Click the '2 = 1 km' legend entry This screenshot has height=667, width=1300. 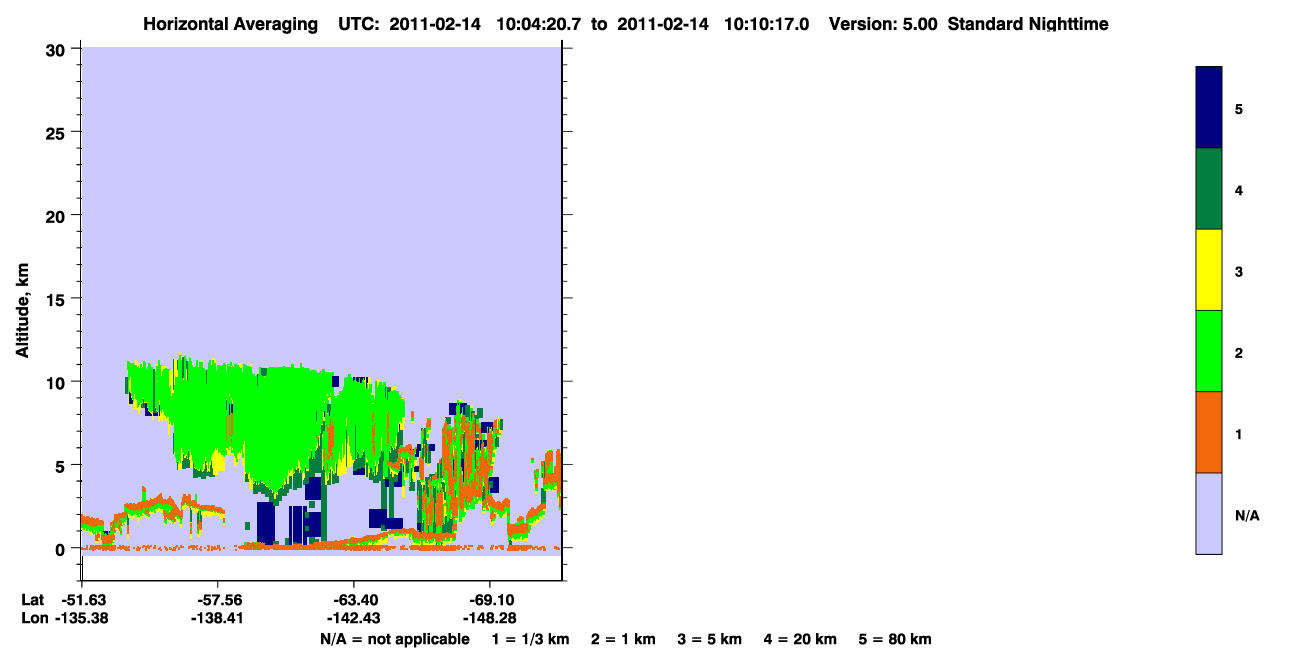623,640
